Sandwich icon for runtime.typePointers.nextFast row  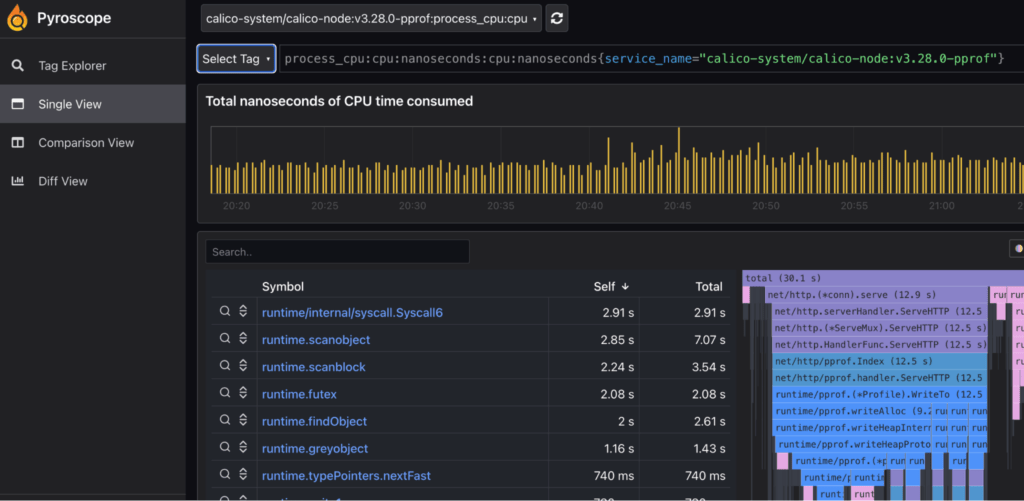tap(243, 474)
